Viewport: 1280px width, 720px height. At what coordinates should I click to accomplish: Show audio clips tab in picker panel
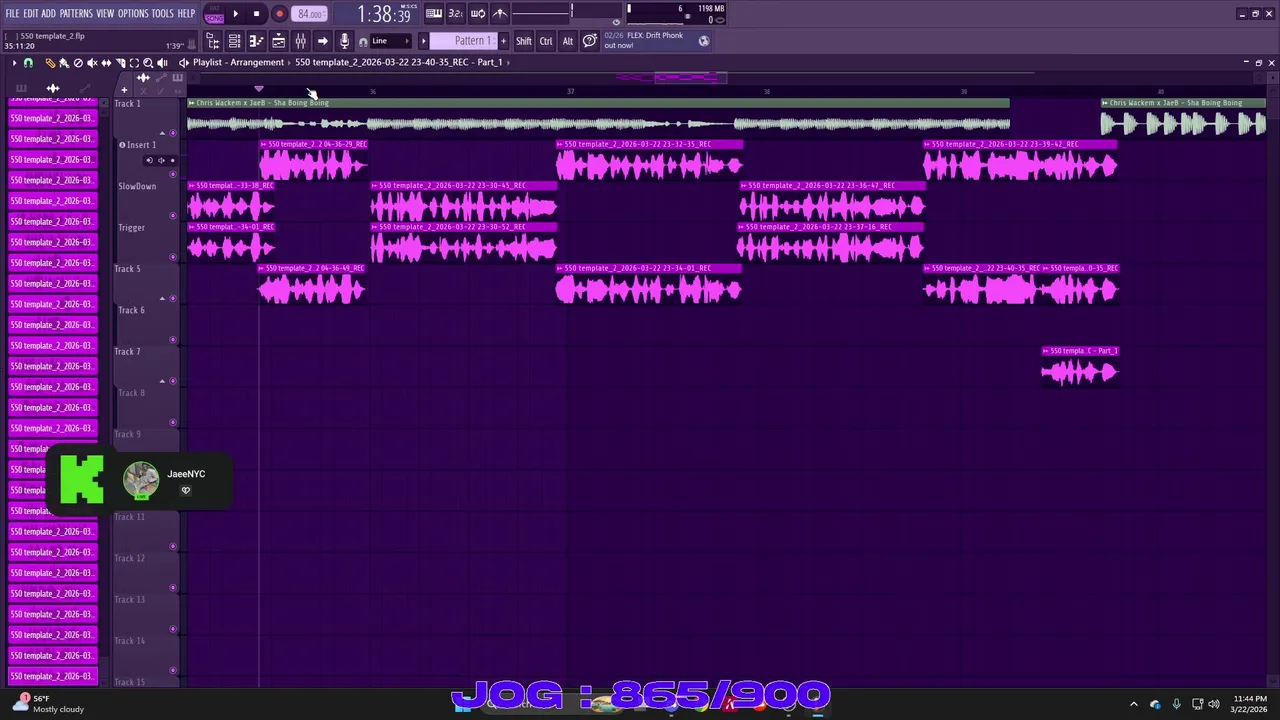[53, 88]
